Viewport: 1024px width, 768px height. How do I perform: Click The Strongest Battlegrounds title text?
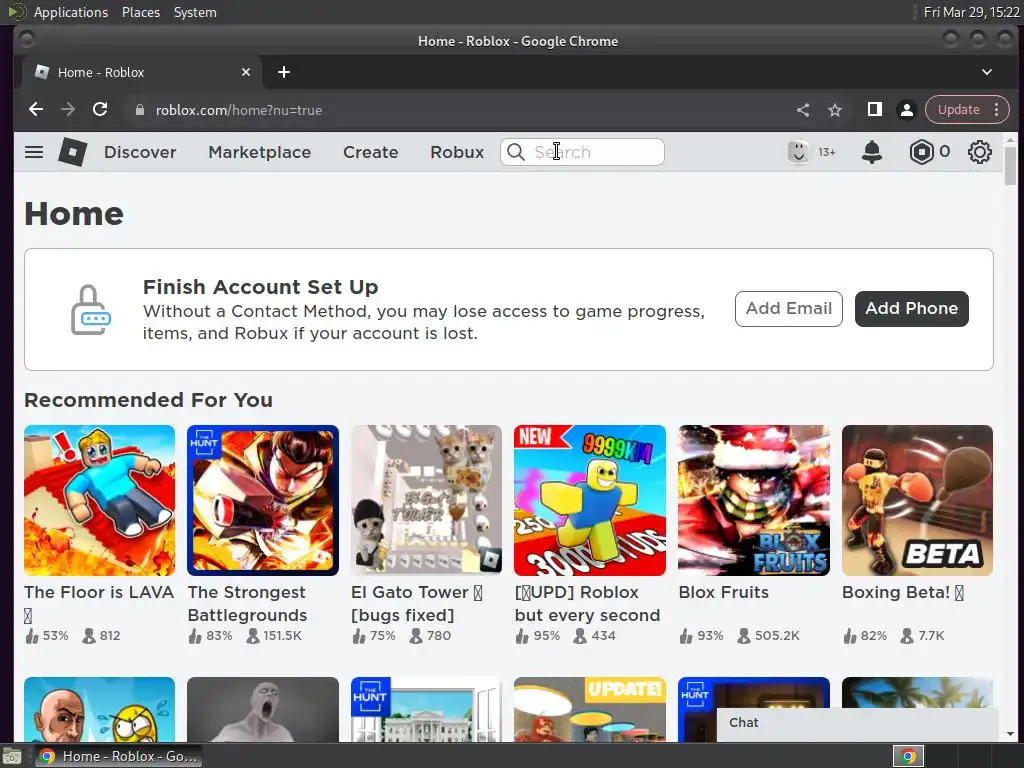[248, 603]
